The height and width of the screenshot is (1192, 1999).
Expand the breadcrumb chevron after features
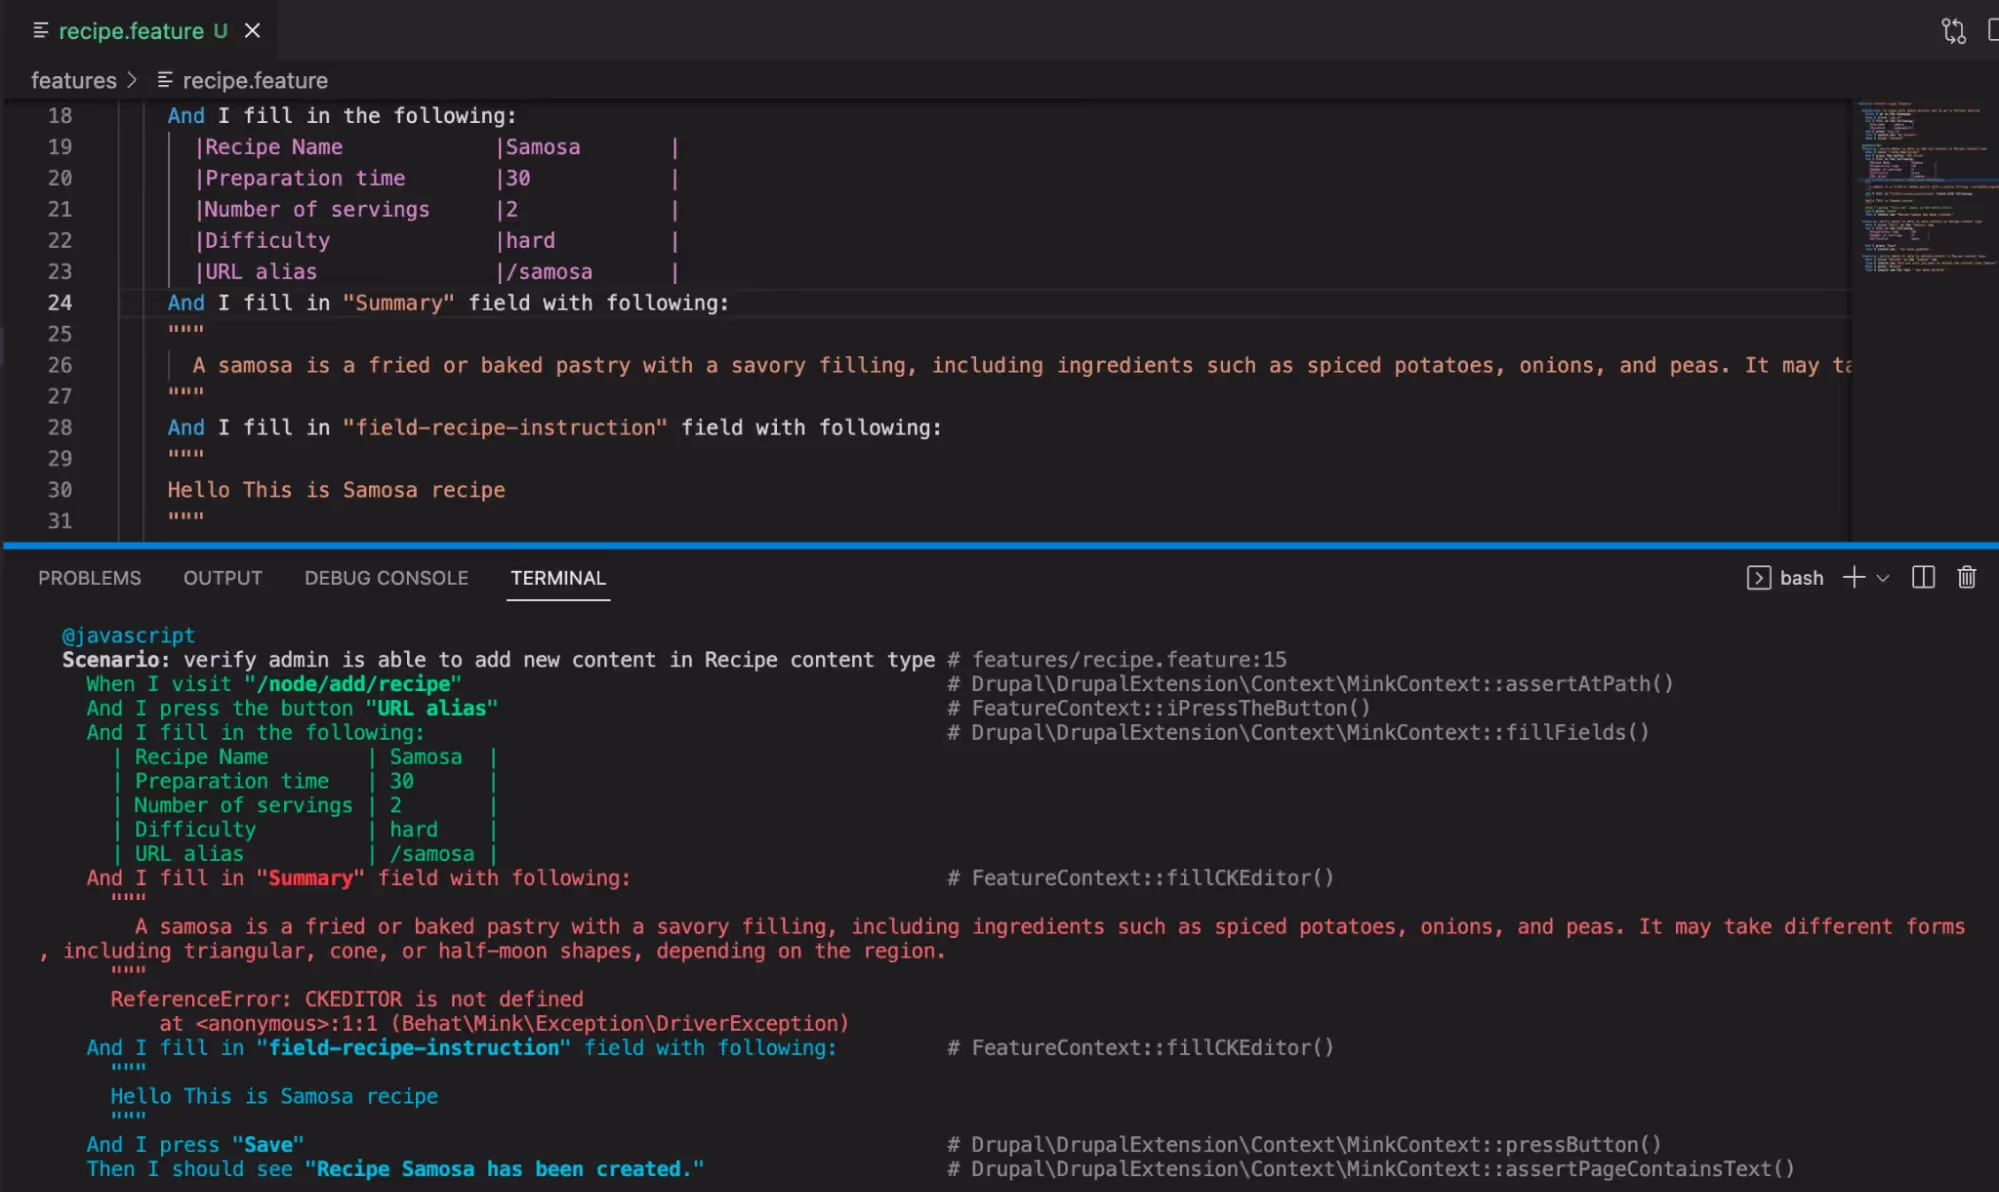[131, 80]
